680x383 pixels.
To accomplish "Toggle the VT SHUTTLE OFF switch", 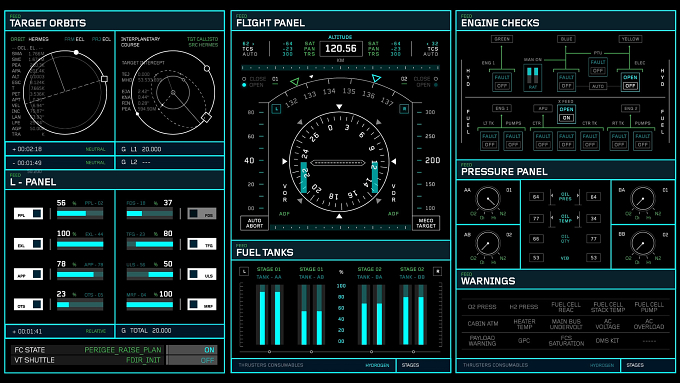I will pyautogui.click(x=192, y=360).
